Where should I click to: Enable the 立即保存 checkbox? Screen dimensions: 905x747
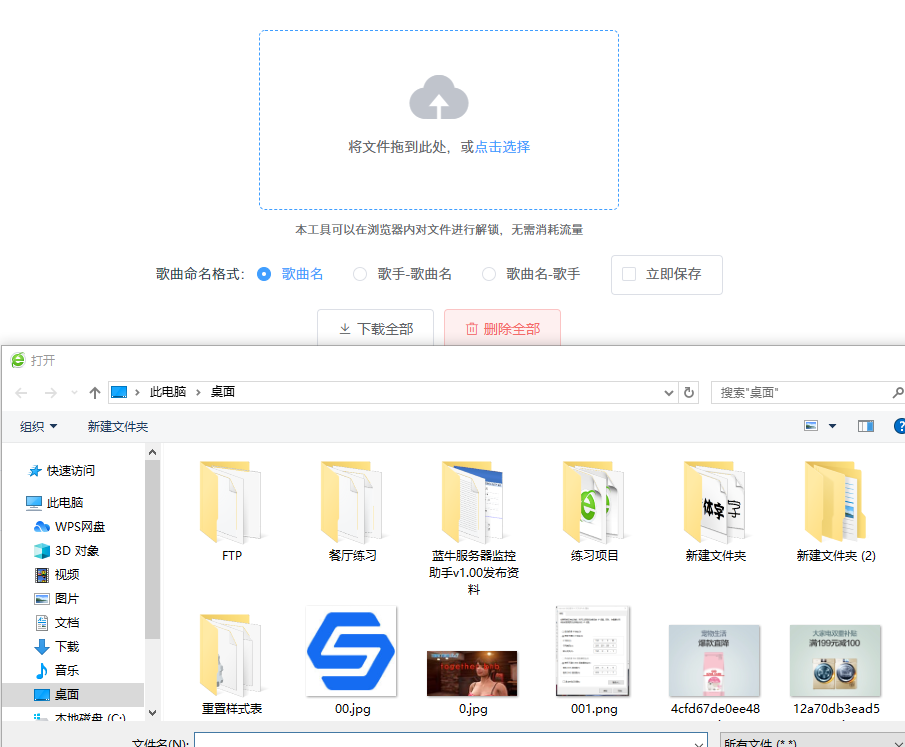[x=629, y=274]
